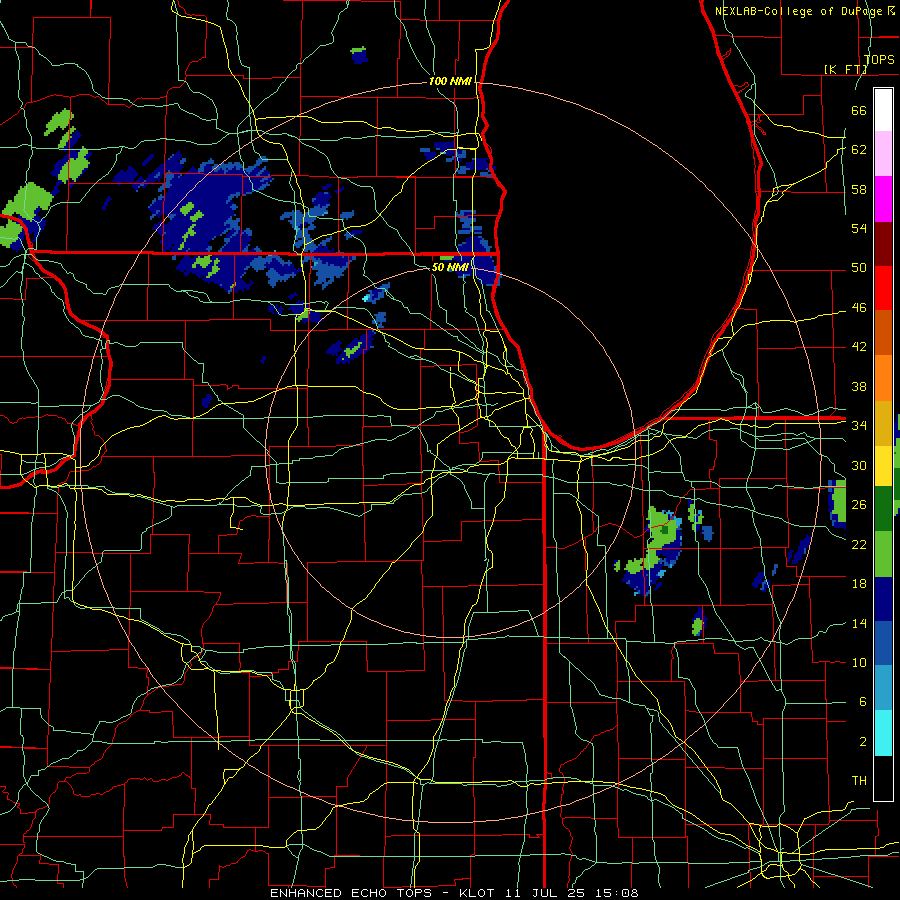Select the magenta segment of the color bar
900x900 pixels.
[x=883, y=199]
